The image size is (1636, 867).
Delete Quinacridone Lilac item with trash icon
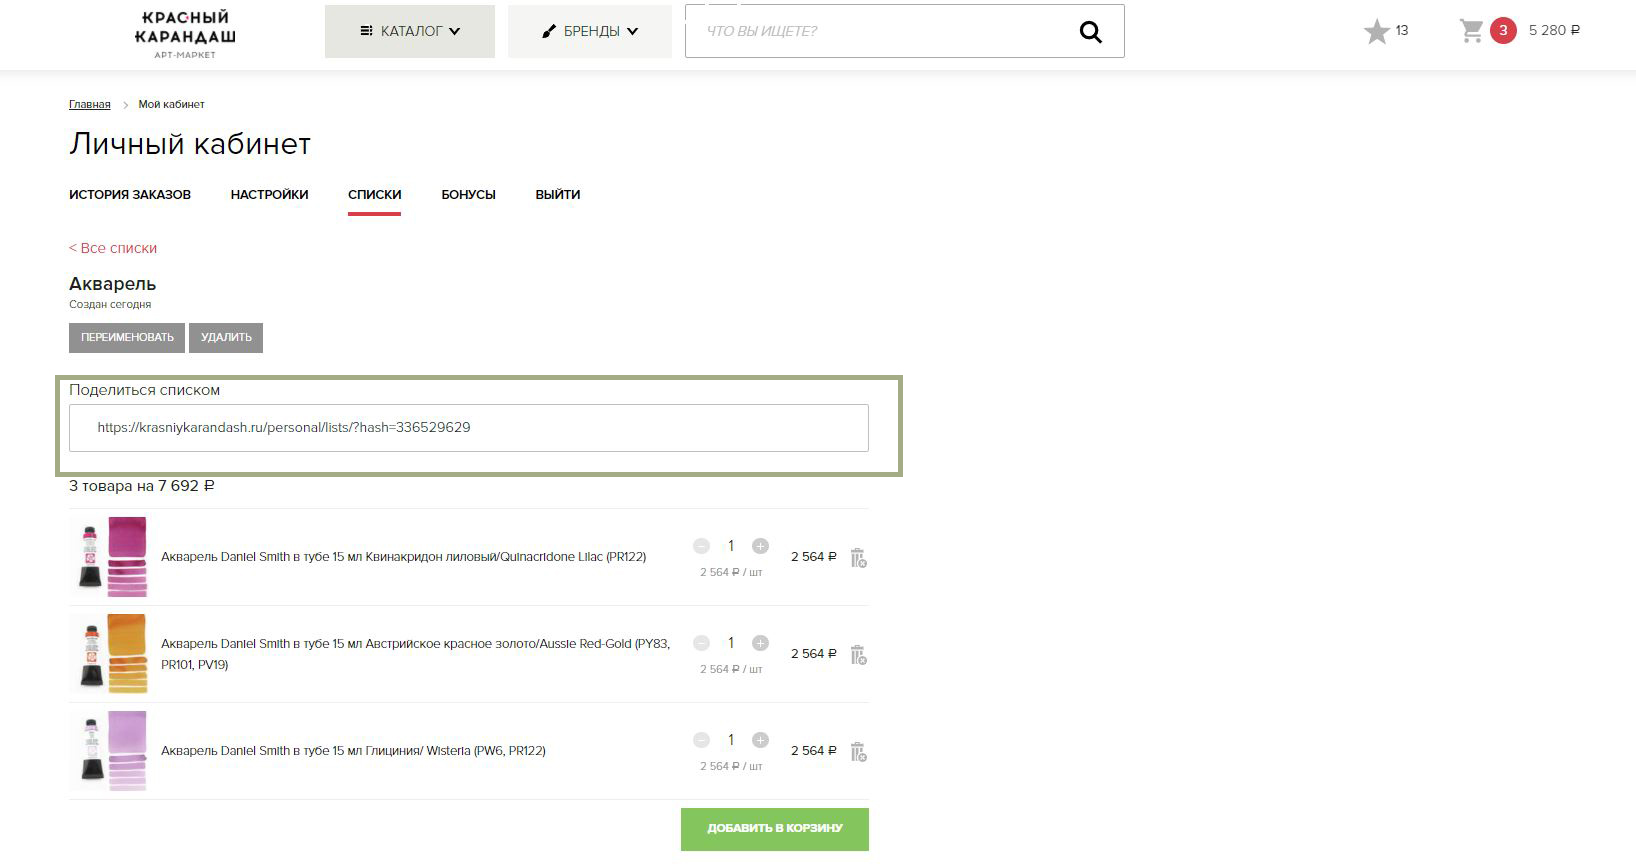click(x=858, y=558)
